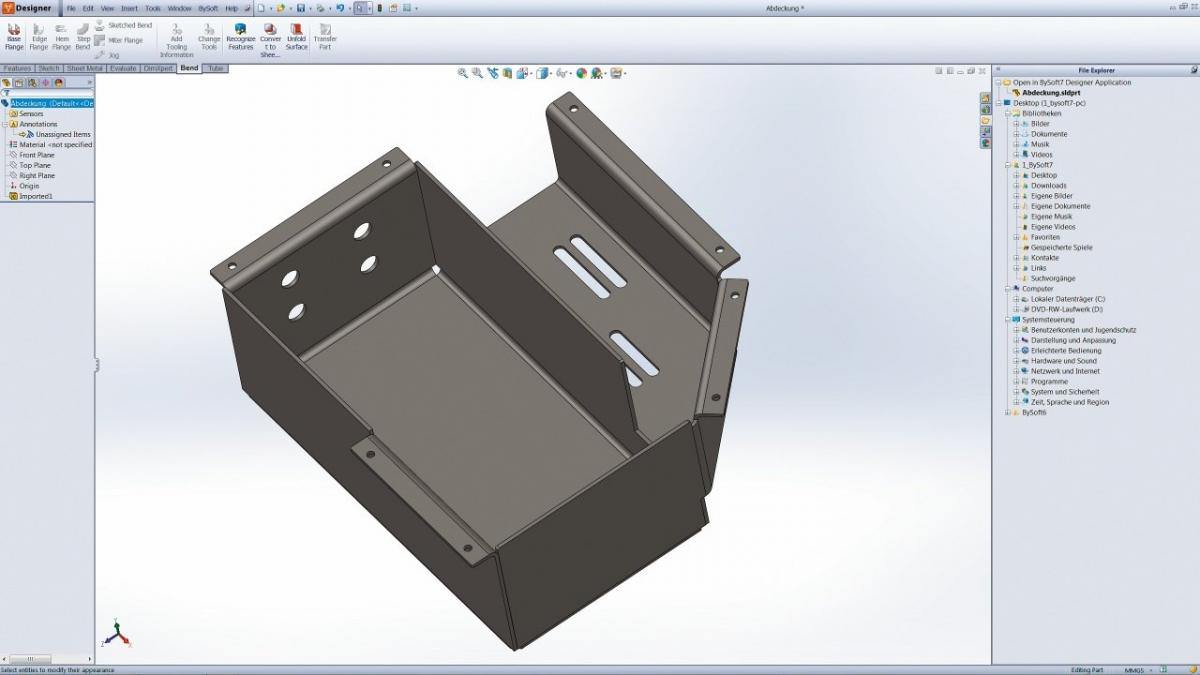The image size is (1200, 675).
Task: Expand the BySoft6 folder node
Action: (1008, 413)
